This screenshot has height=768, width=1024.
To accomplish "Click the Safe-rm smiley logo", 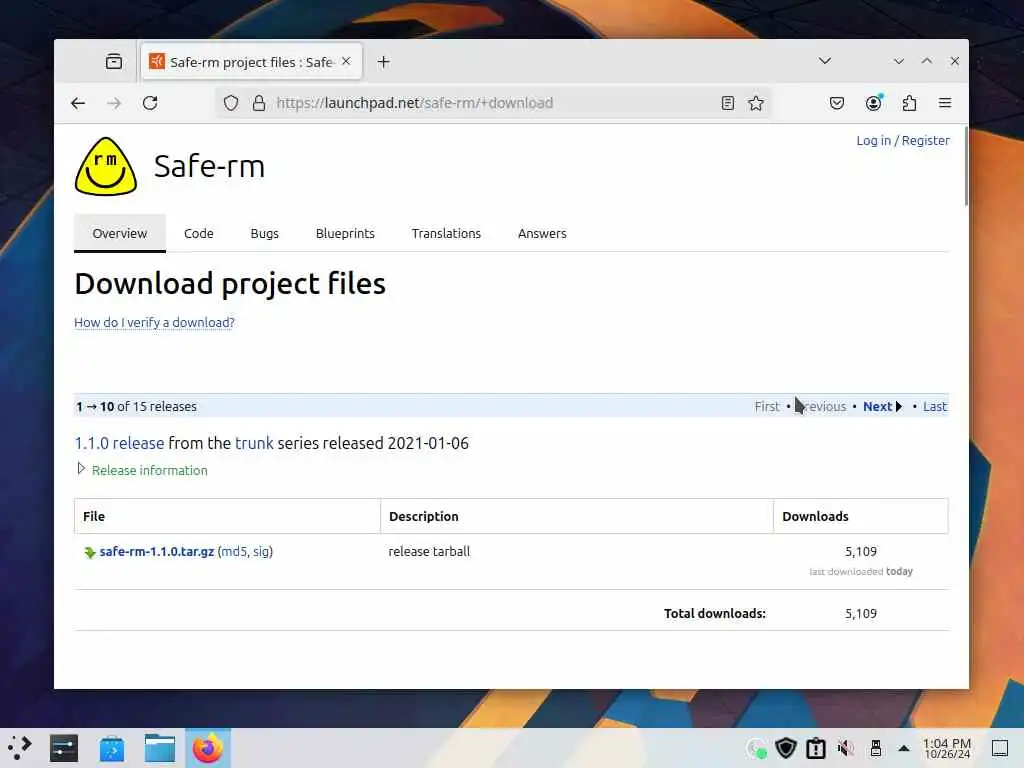I will coord(106,166).
